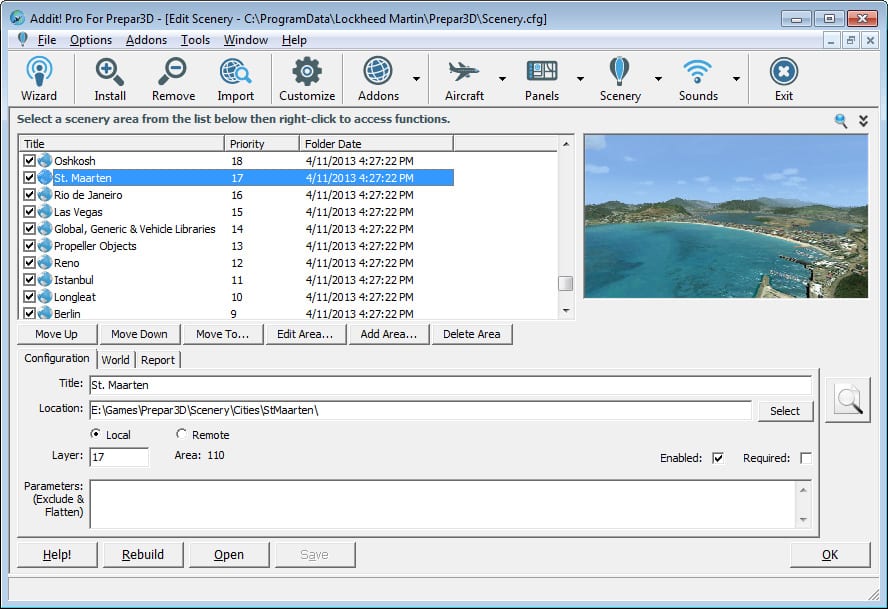Expand the Panels dropdown arrow

(x=580, y=79)
